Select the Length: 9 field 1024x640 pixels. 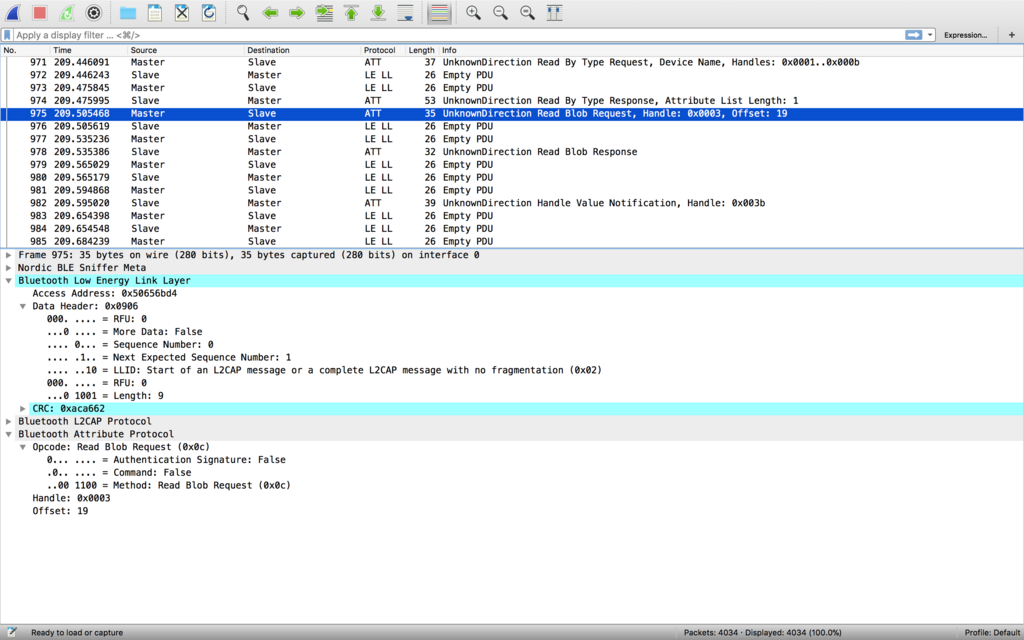point(105,396)
